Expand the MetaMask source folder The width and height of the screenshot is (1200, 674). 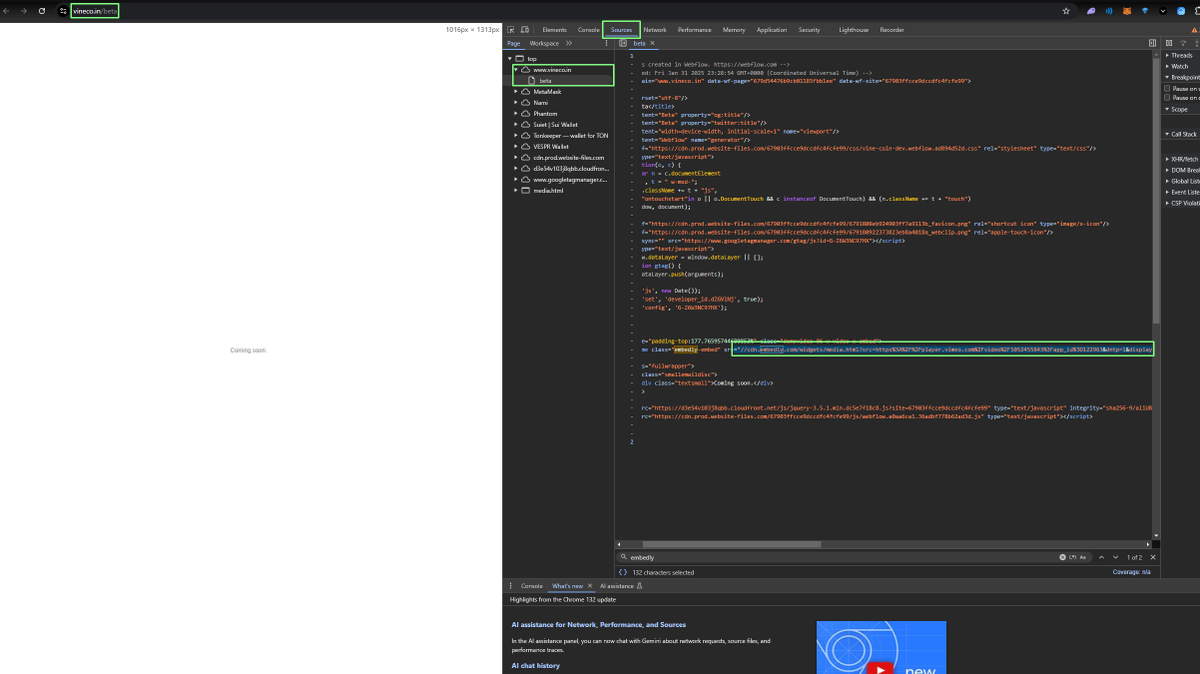517,92
